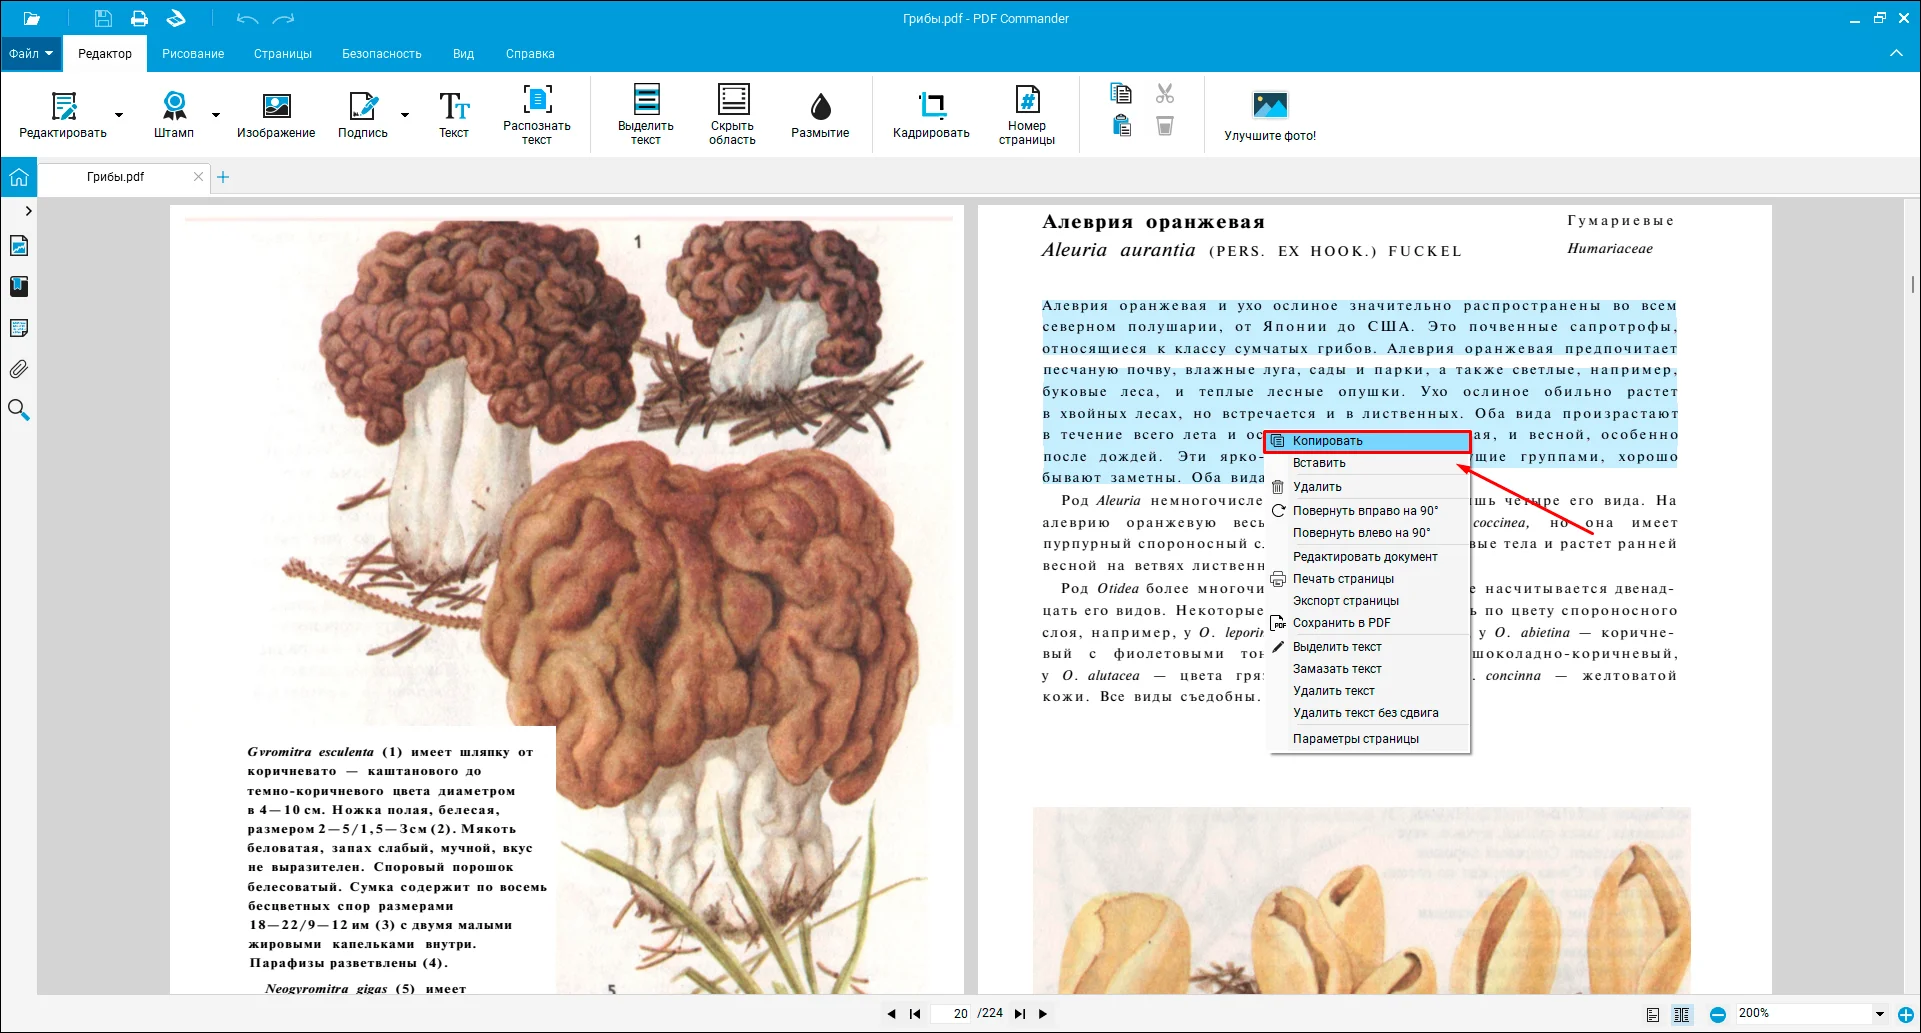Select the Скрыть область tool
1921x1033 pixels.
733,115
